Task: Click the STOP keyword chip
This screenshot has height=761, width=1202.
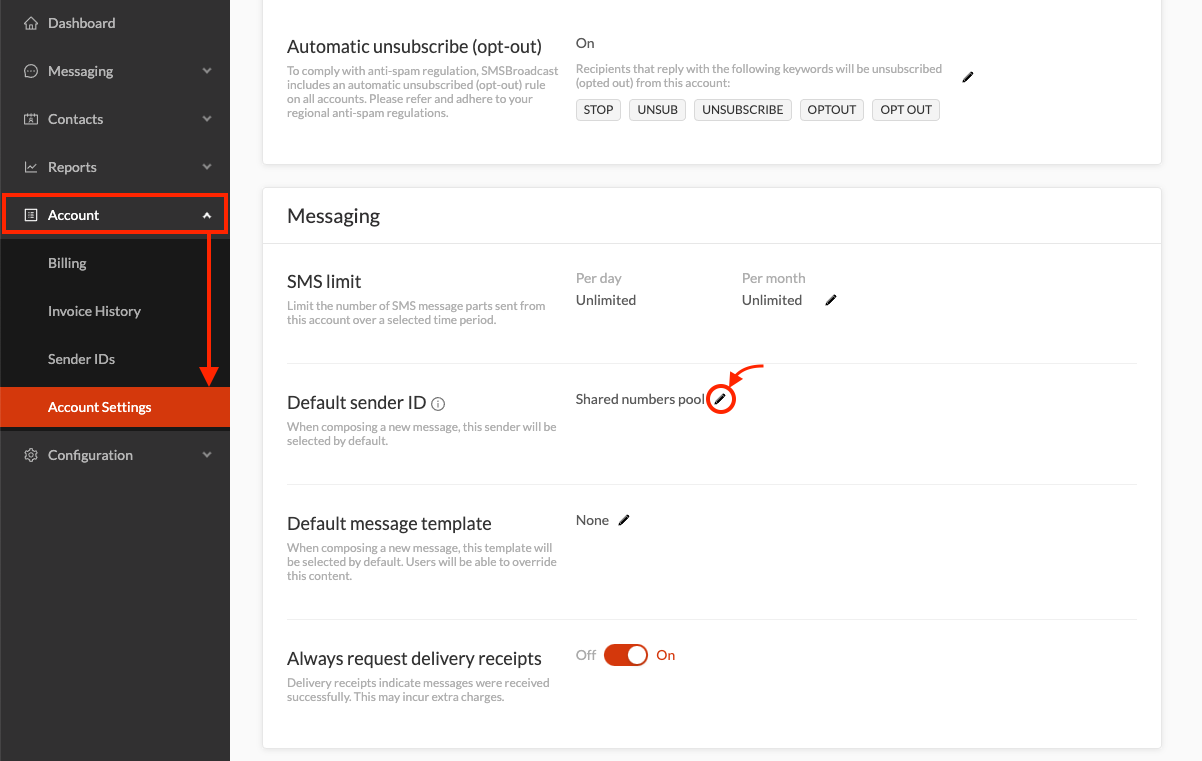Action: click(598, 109)
